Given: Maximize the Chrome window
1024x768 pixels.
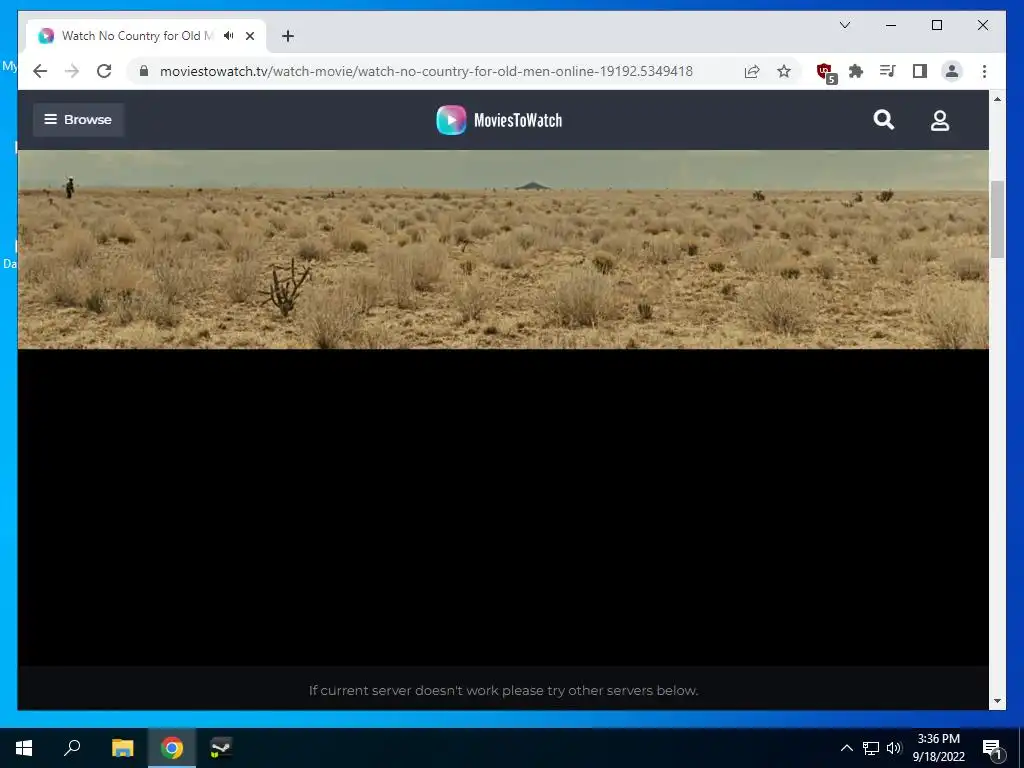Looking at the screenshot, I should click(x=936, y=25).
